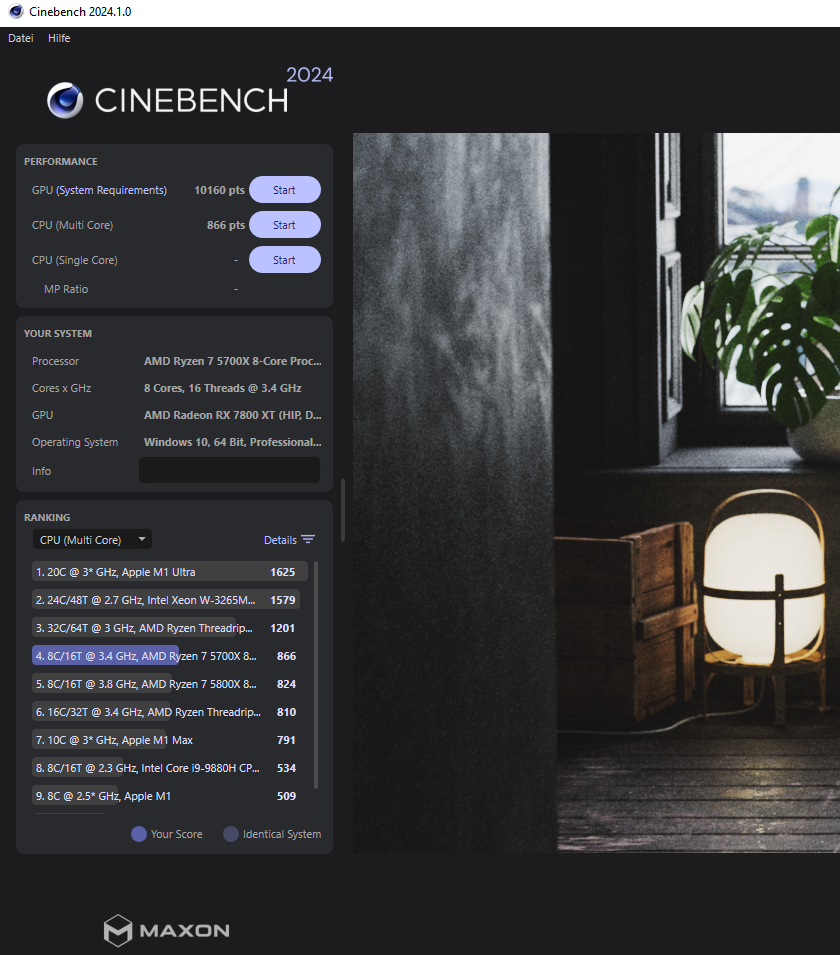
Task: Click the ranking list scrollbar
Action: pos(316,675)
